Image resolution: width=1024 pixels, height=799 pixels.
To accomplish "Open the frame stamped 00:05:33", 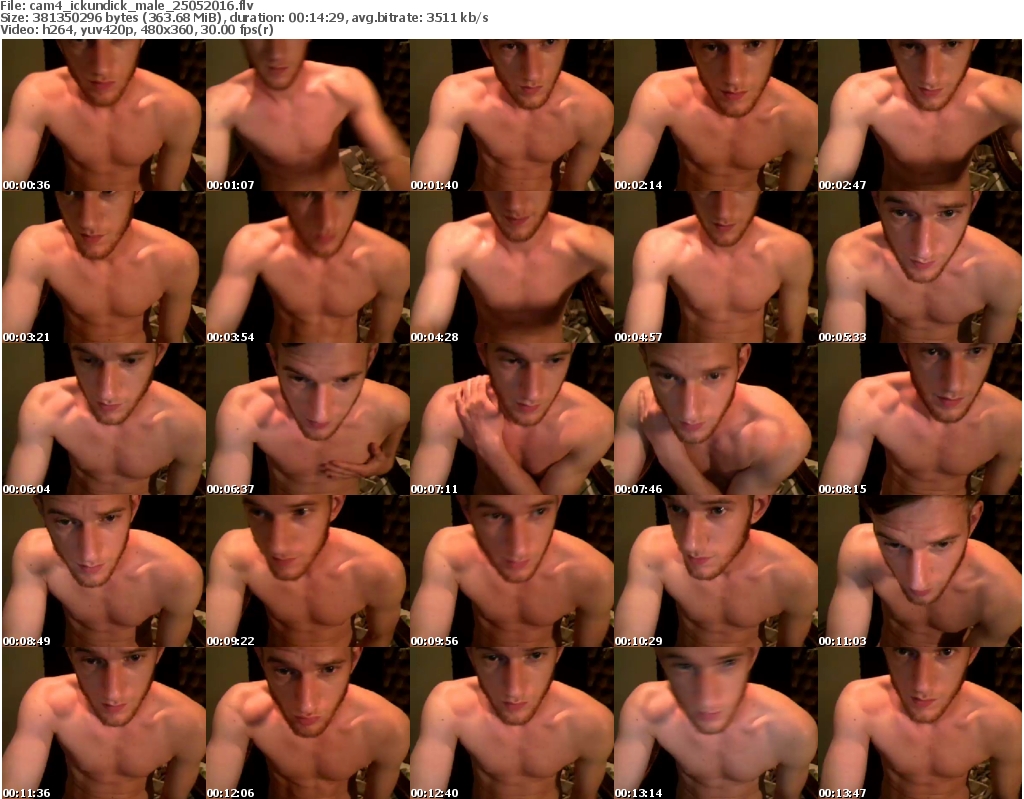I will click(920, 267).
